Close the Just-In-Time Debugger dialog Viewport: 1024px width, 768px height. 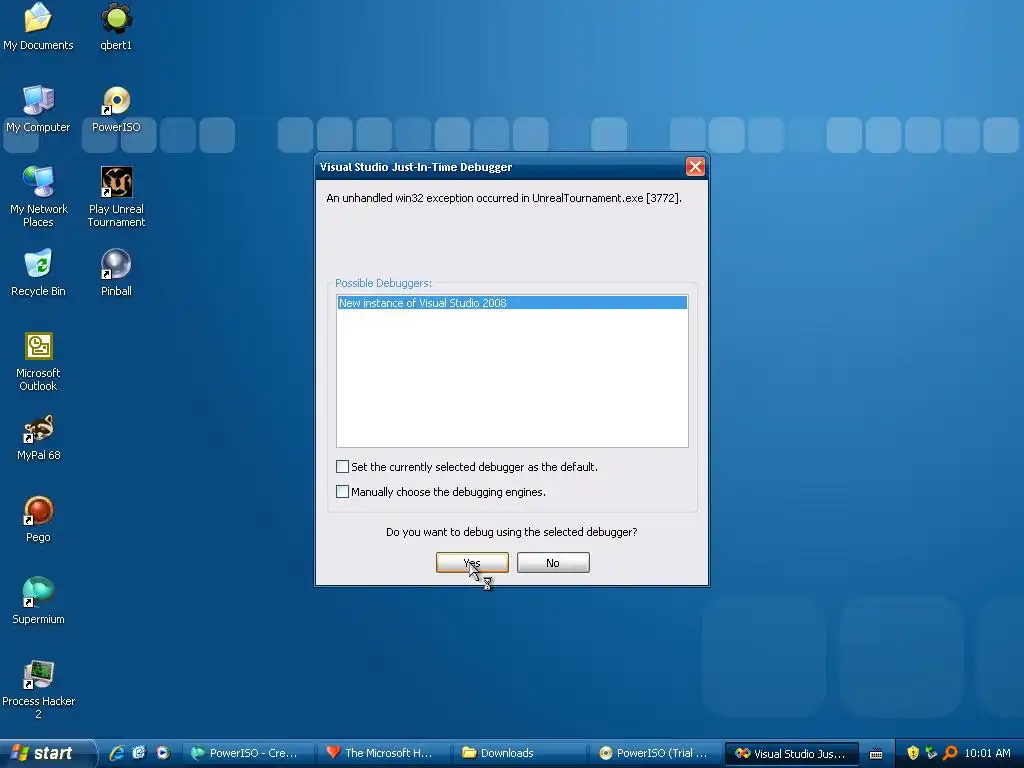(x=695, y=167)
